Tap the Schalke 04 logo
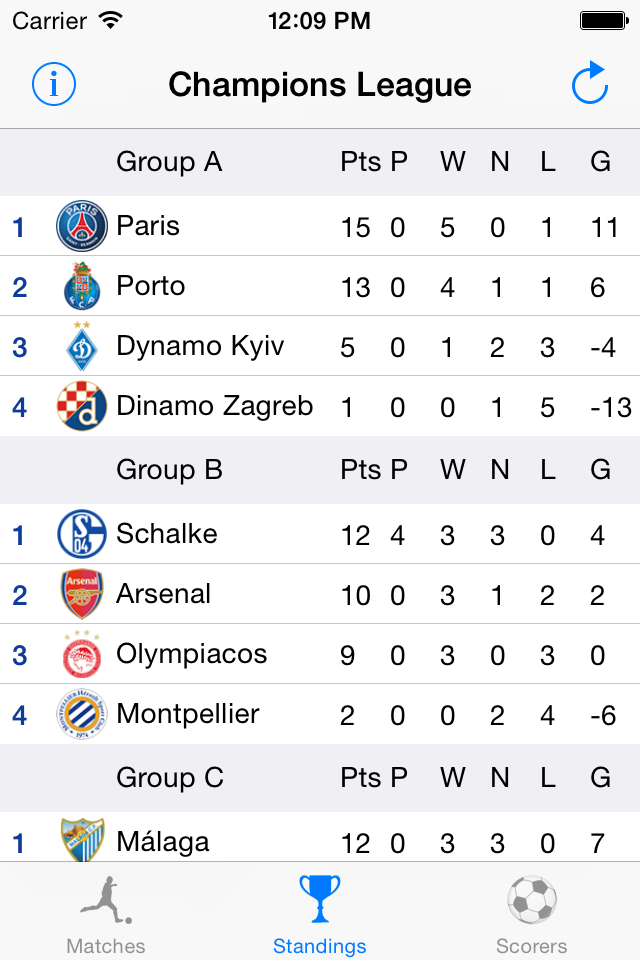This screenshot has width=640, height=960. click(x=81, y=534)
